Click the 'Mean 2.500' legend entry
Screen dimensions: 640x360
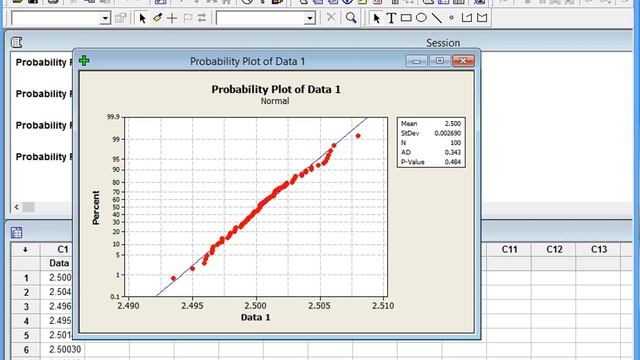431,124
